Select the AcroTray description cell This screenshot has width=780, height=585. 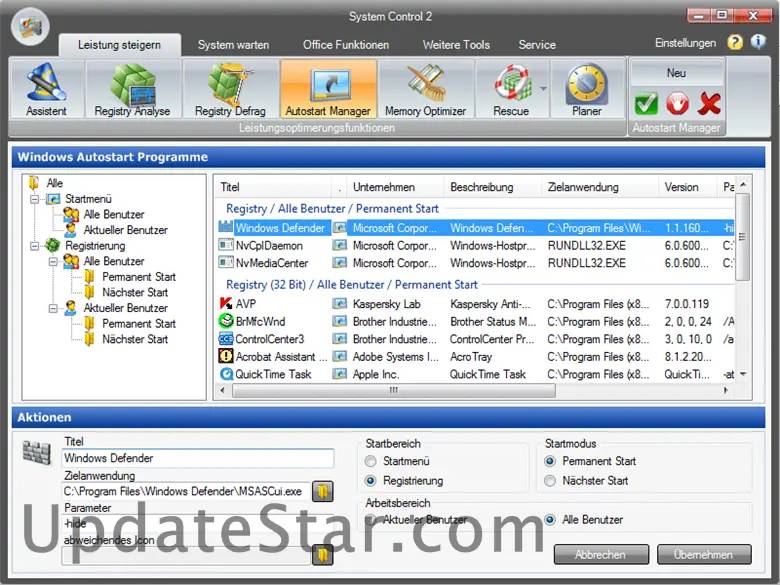tap(471, 357)
